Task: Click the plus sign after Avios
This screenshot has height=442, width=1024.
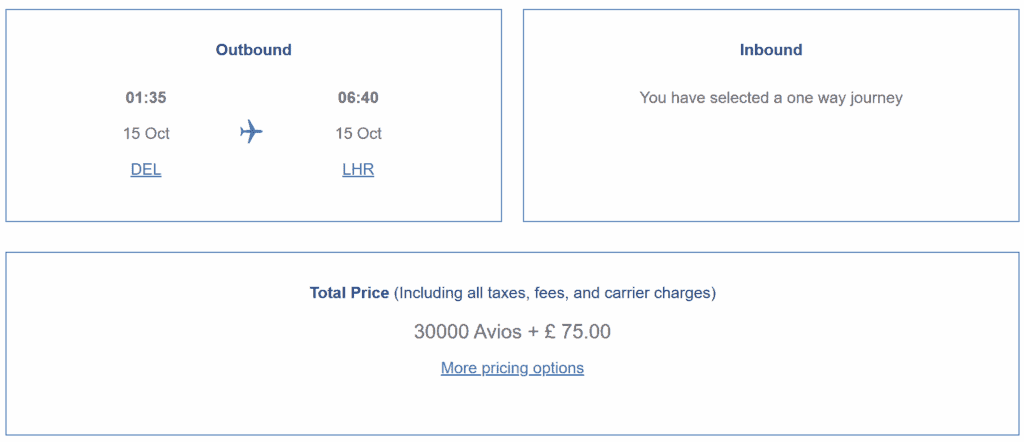Action: click(532, 332)
